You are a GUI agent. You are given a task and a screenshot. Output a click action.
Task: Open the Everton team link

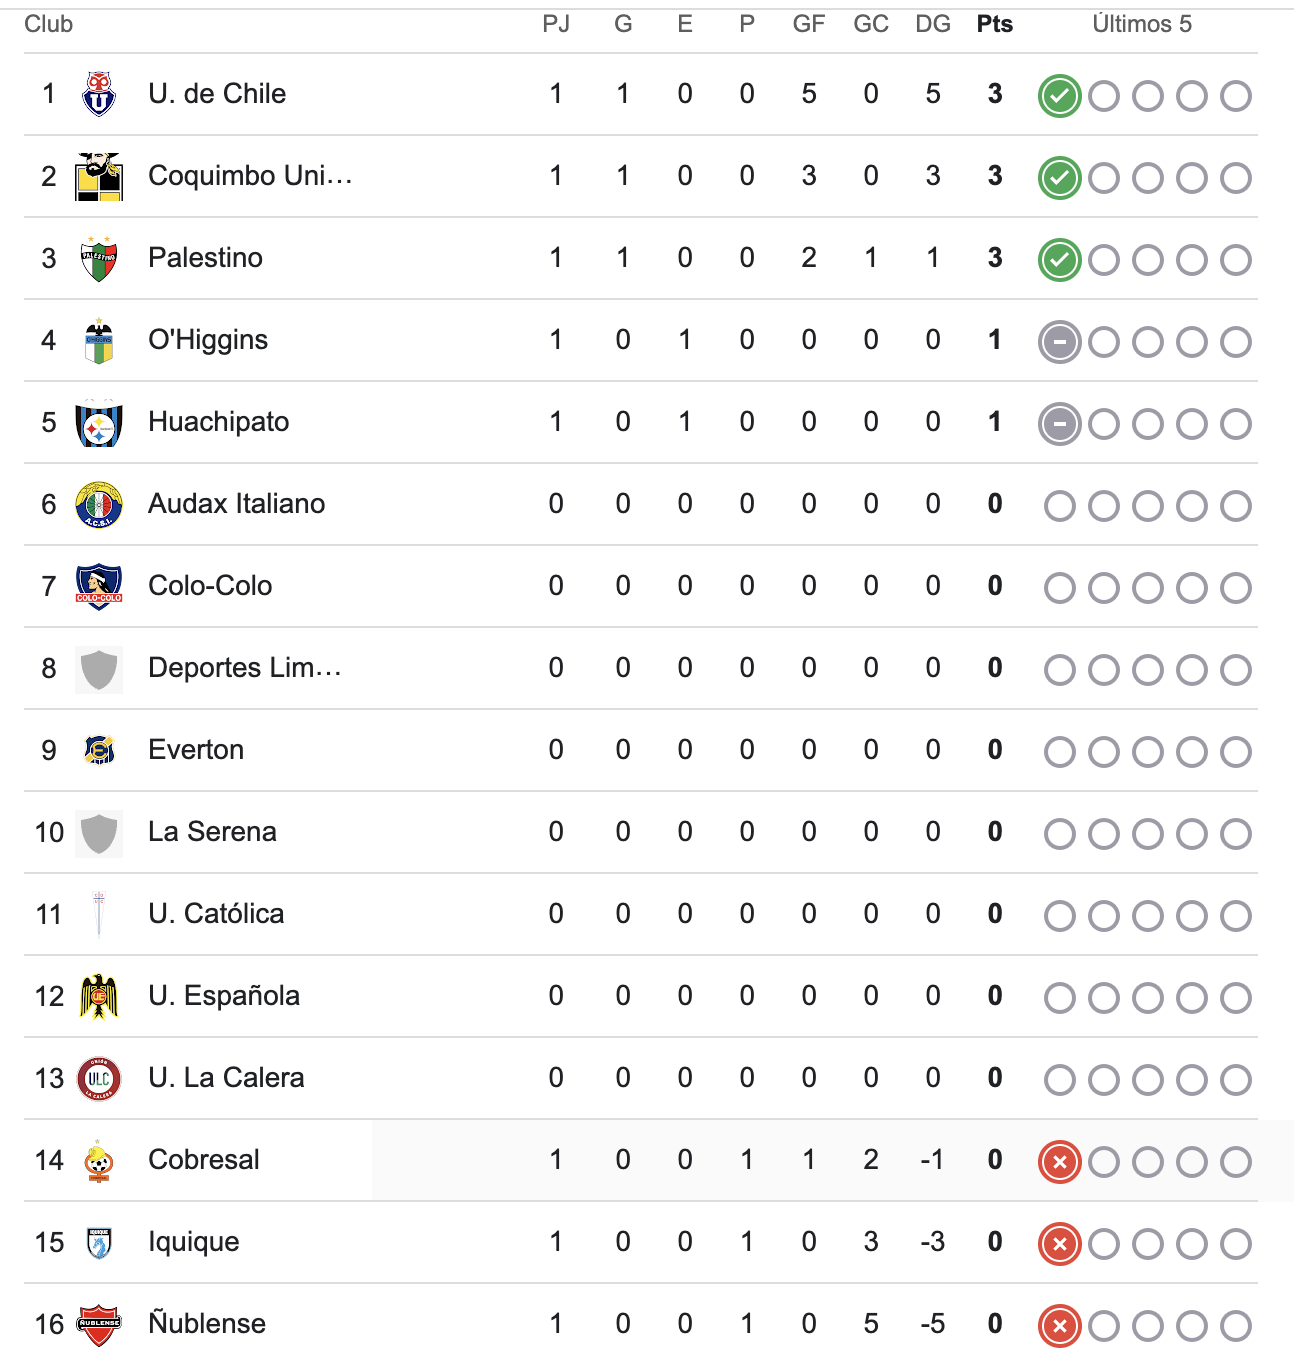pos(196,750)
